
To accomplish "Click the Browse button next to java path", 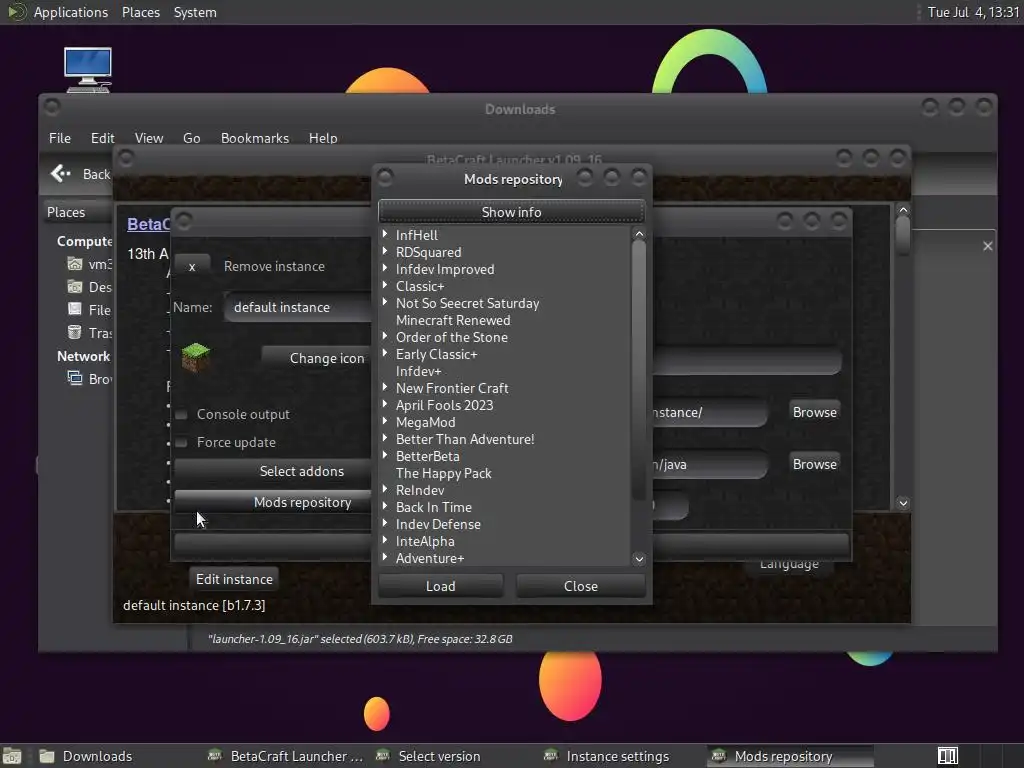I will tap(814, 464).
